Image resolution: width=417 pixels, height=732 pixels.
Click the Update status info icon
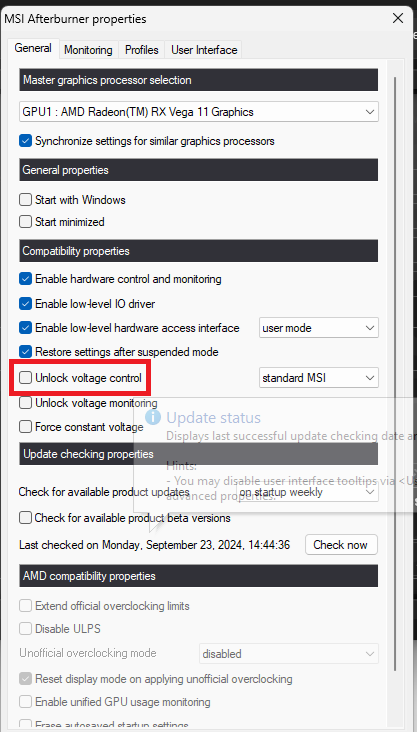pyautogui.click(x=153, y=417)
